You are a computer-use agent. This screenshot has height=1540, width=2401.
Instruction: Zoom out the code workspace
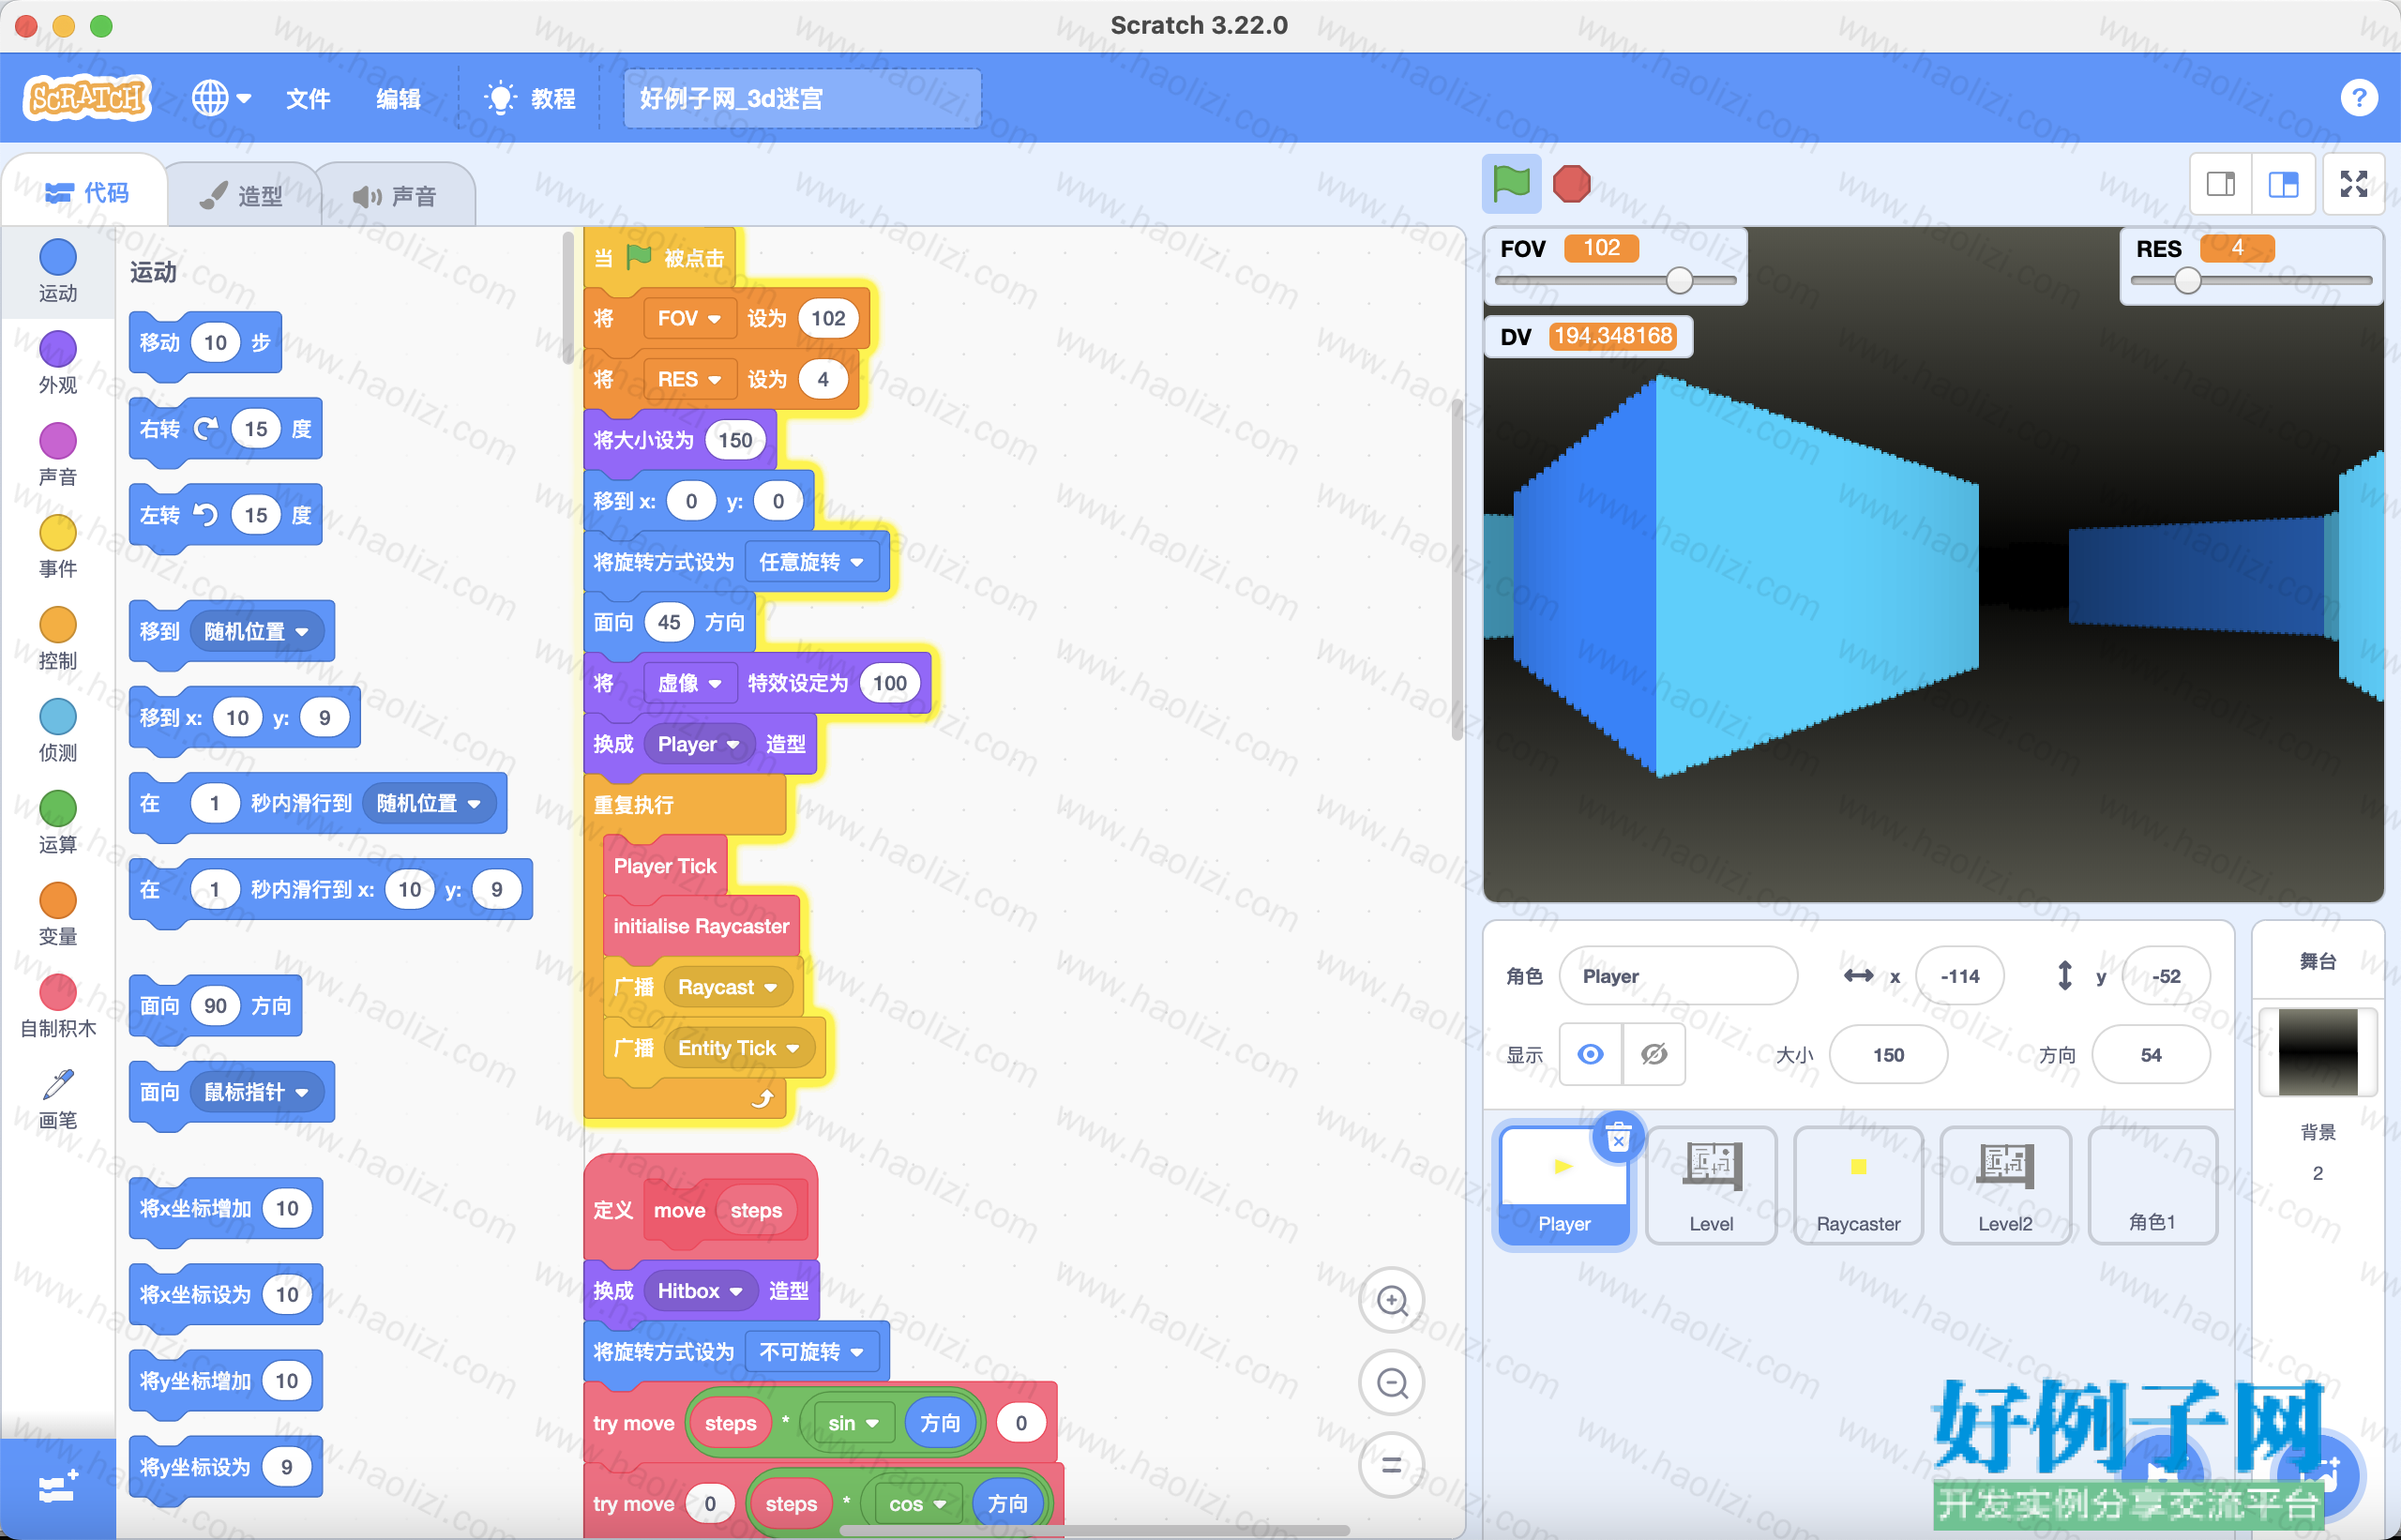pos(1392,1383)
